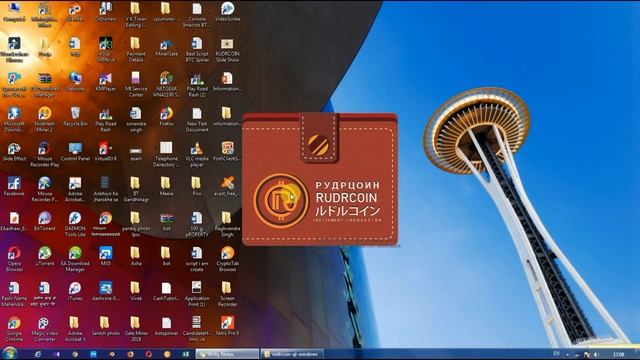Screen dimensions: 640x360
Task: Switch to rudrcoin-qt-windows taskbar button
Action: pyautogui.click(x=292, y=354)
